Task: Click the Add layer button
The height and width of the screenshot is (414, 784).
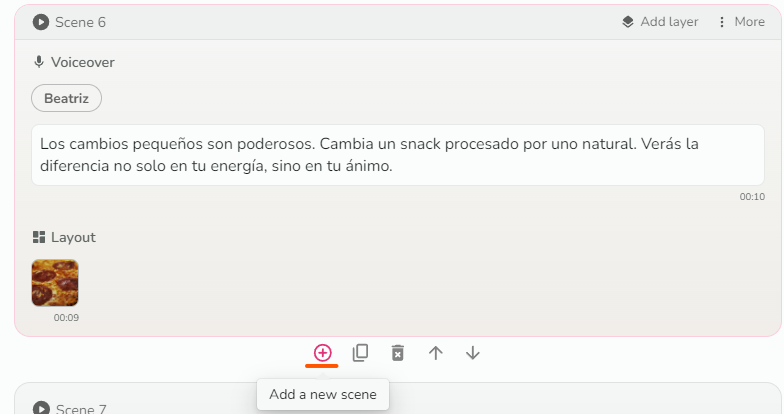Action: [660, 22]
